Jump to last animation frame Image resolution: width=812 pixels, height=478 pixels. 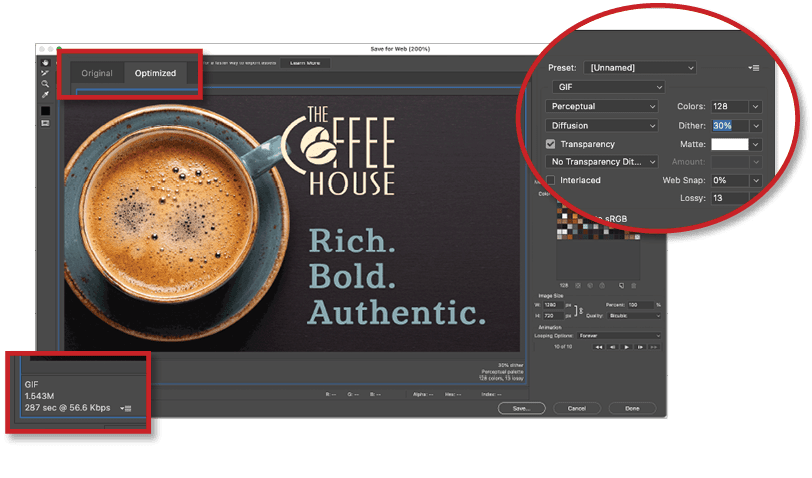654,347
